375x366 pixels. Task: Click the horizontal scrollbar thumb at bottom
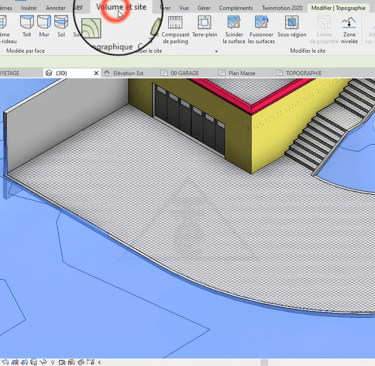pyautogui.click(x=264, y=362)
